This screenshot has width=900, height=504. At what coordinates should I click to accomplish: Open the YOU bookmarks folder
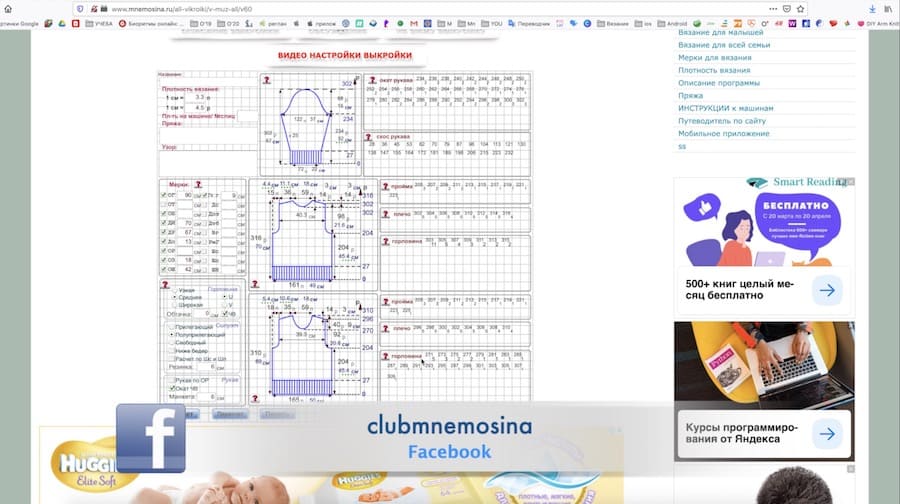pos(492,24)
